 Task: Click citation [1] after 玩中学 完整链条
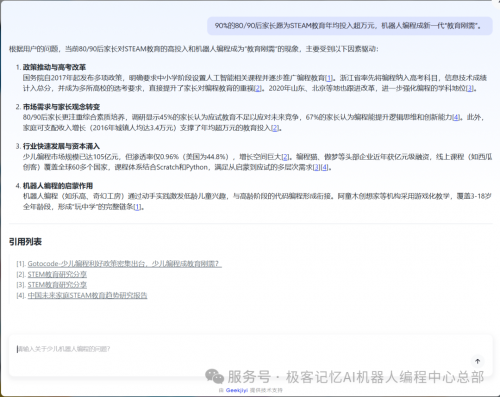coord(137,207)
